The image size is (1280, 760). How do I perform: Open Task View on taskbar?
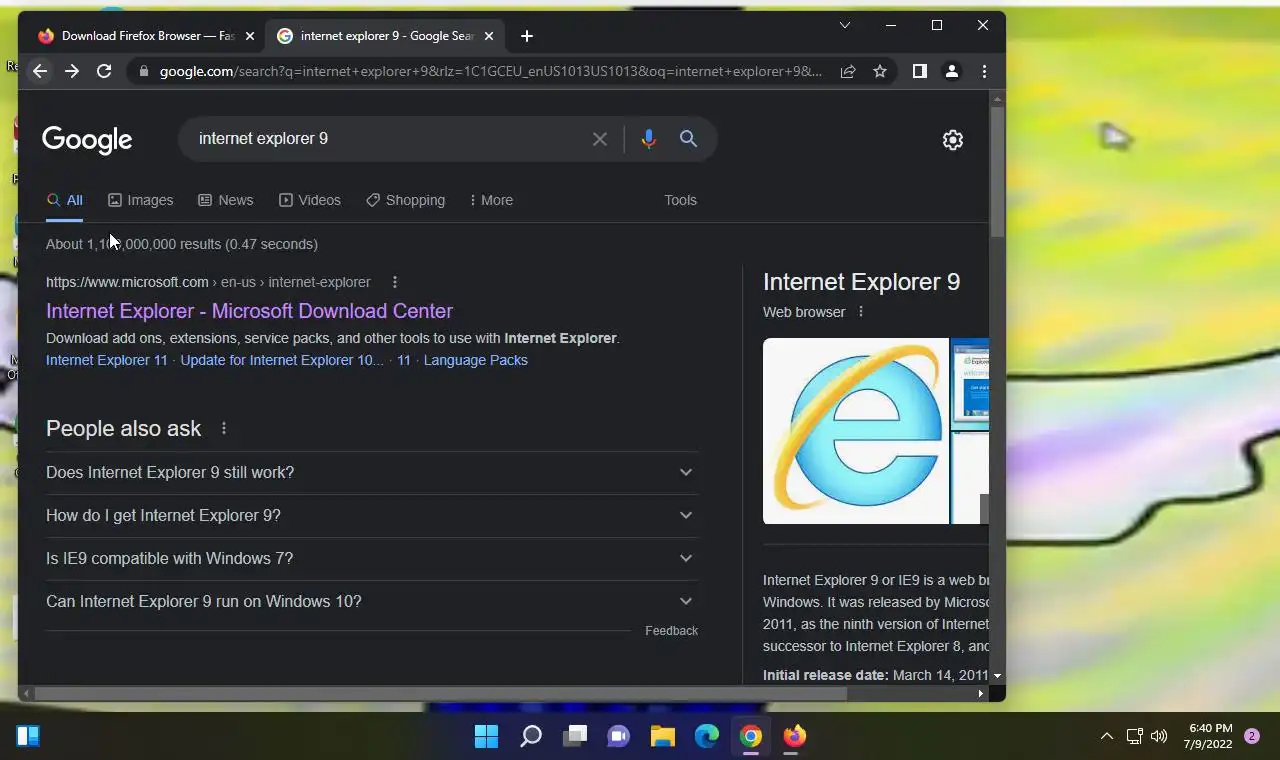pyautogui.click(x=575, y=737)
